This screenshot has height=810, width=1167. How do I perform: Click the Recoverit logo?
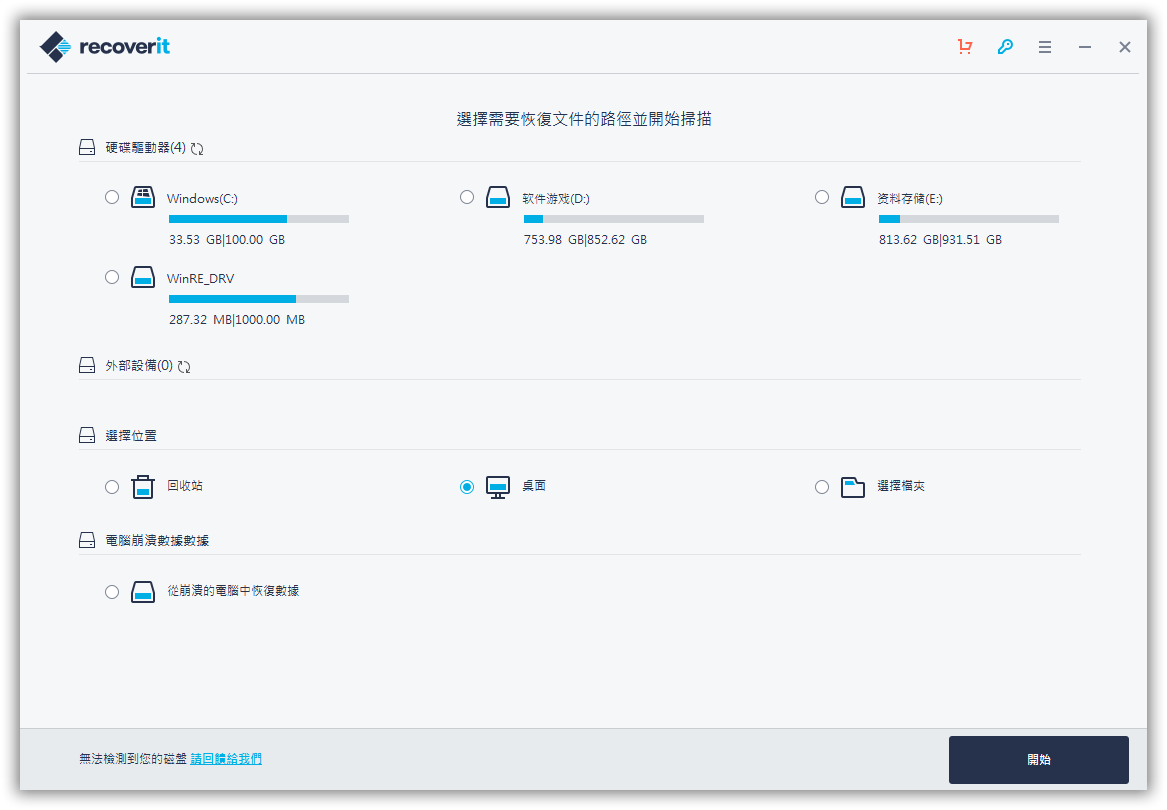pyautogui.click(x=104, y=46)
